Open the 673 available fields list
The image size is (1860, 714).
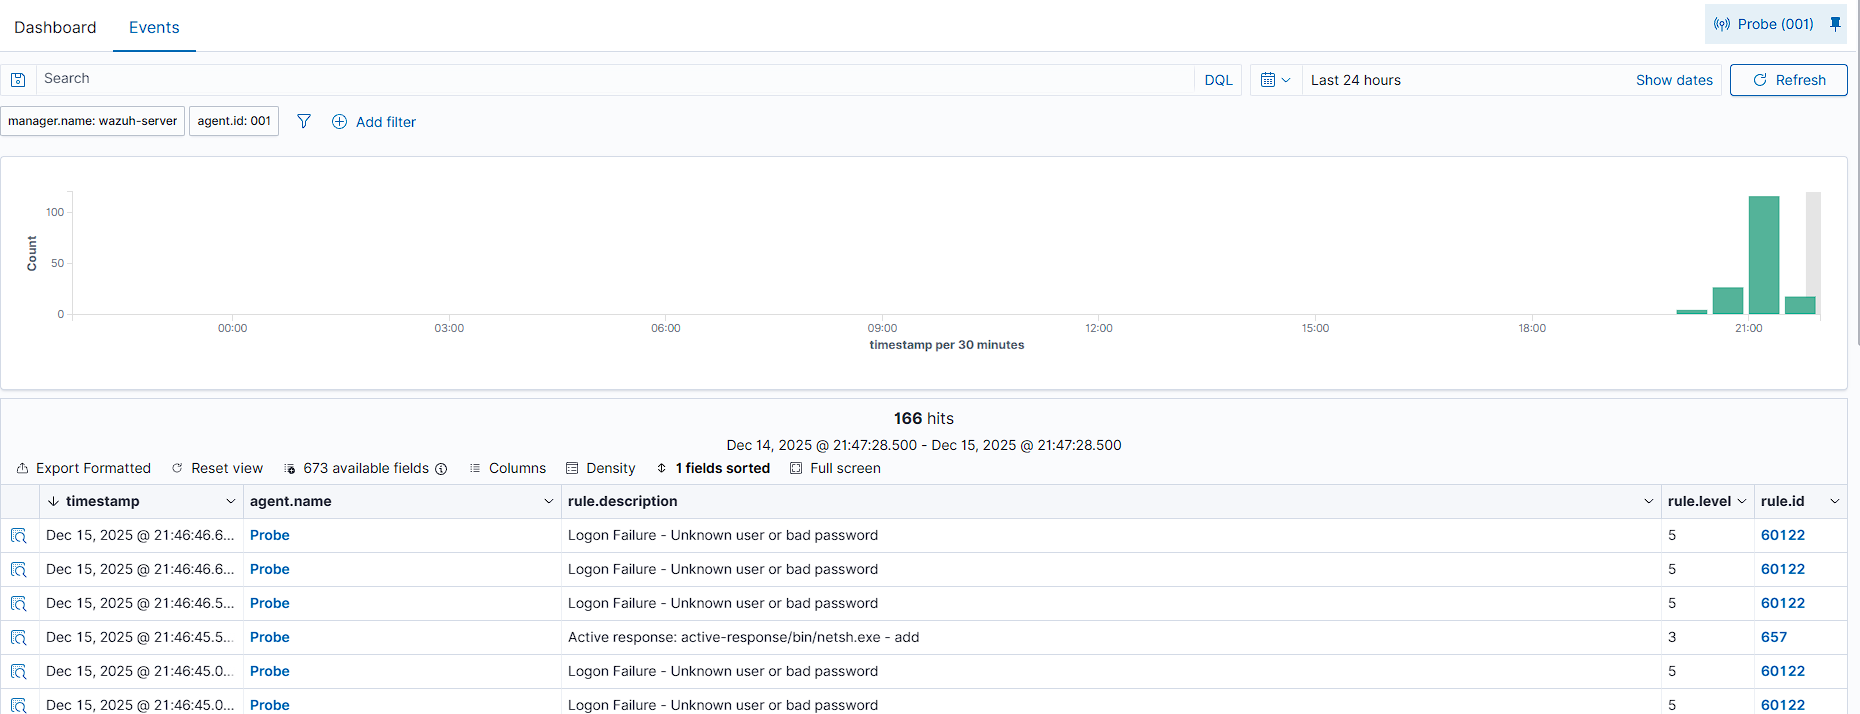click(x=357, y=468)
